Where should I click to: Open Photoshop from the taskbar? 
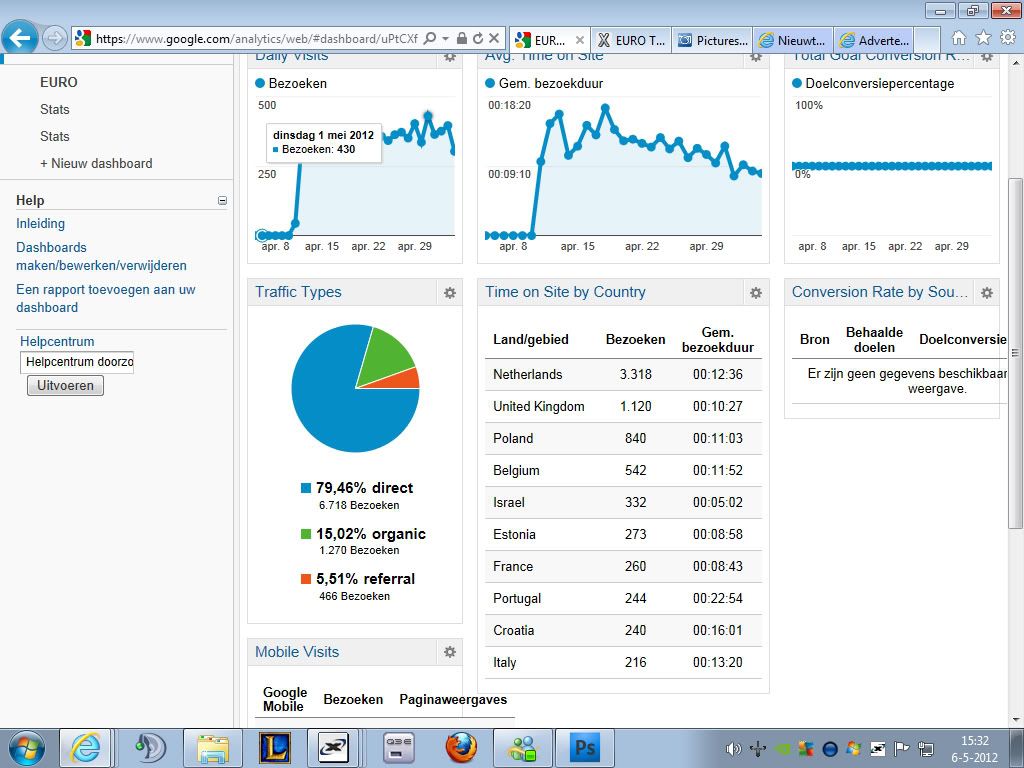click(x=584, y=748)
